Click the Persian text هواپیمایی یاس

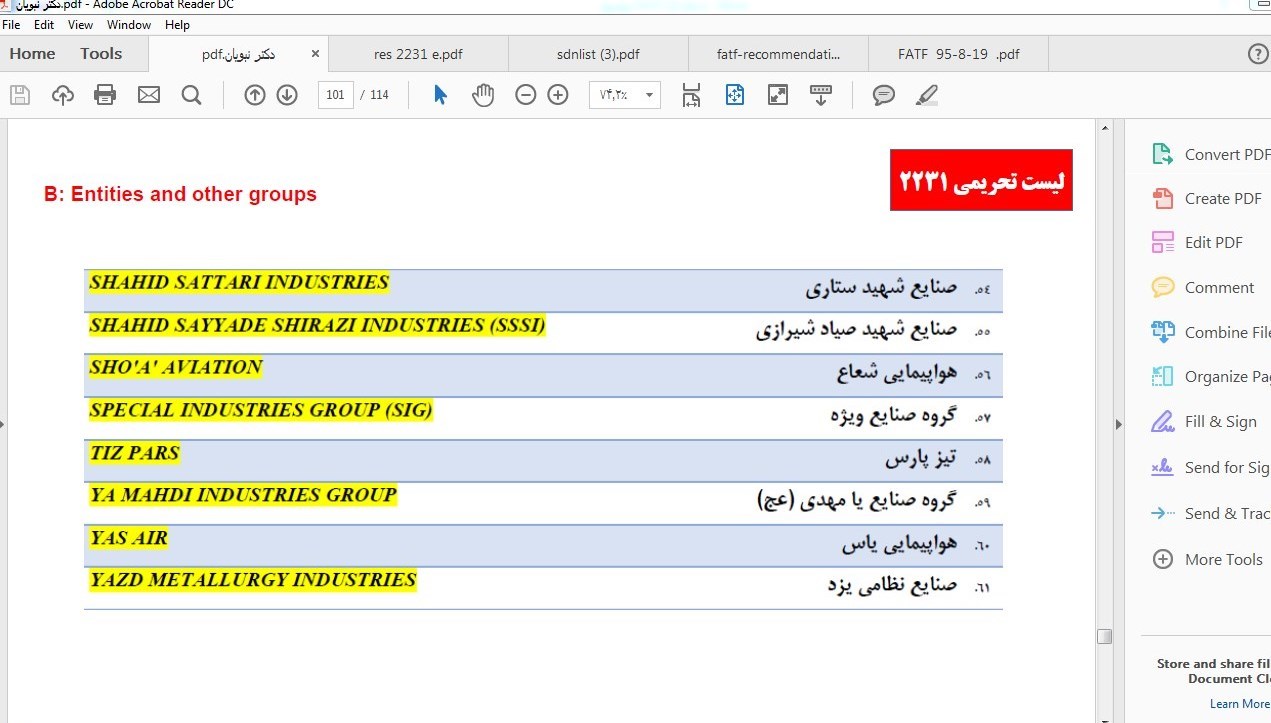coord(899,544)
